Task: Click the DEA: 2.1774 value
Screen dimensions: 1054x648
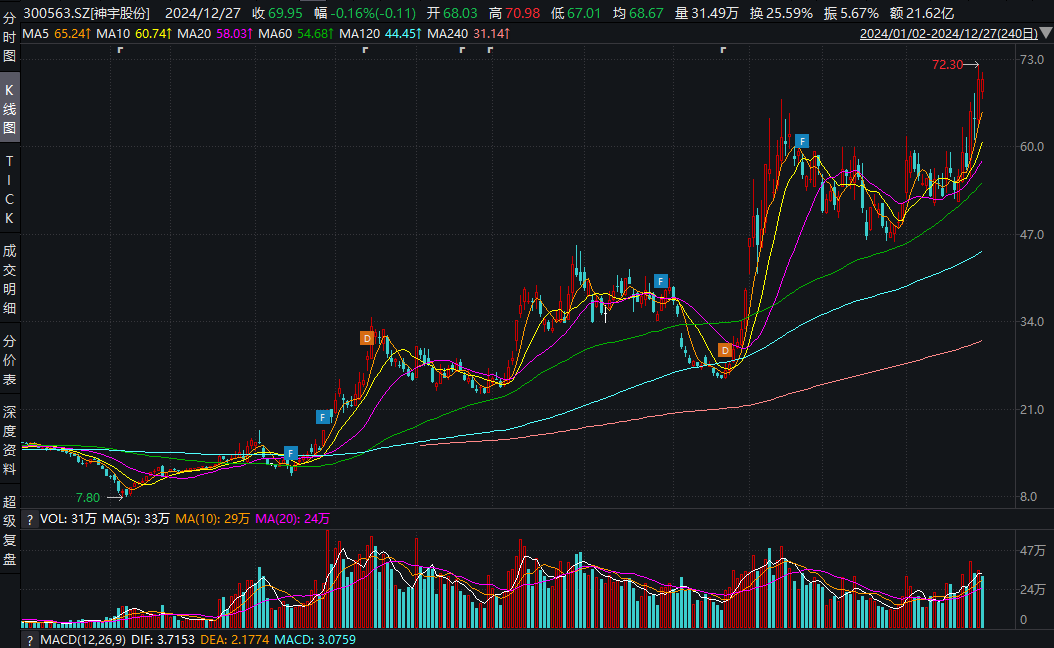Action: click(235, 640)
